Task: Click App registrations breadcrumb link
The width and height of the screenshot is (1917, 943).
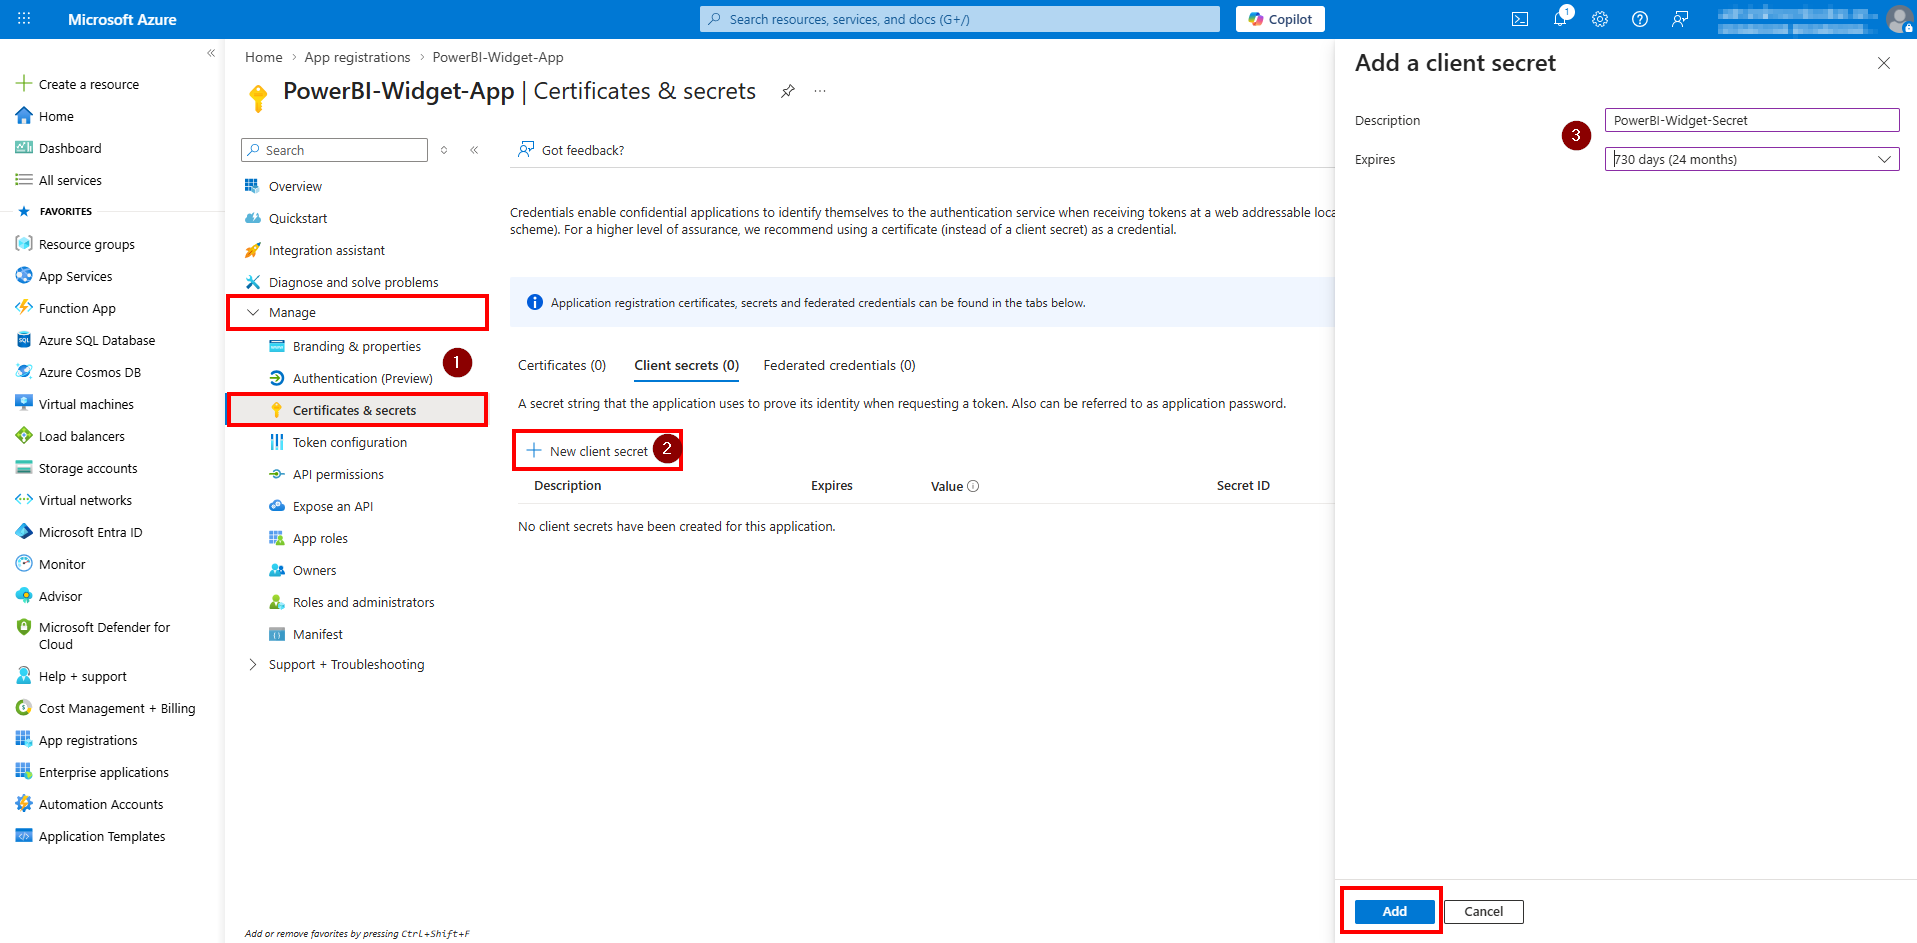Action: tap(357, 57)
